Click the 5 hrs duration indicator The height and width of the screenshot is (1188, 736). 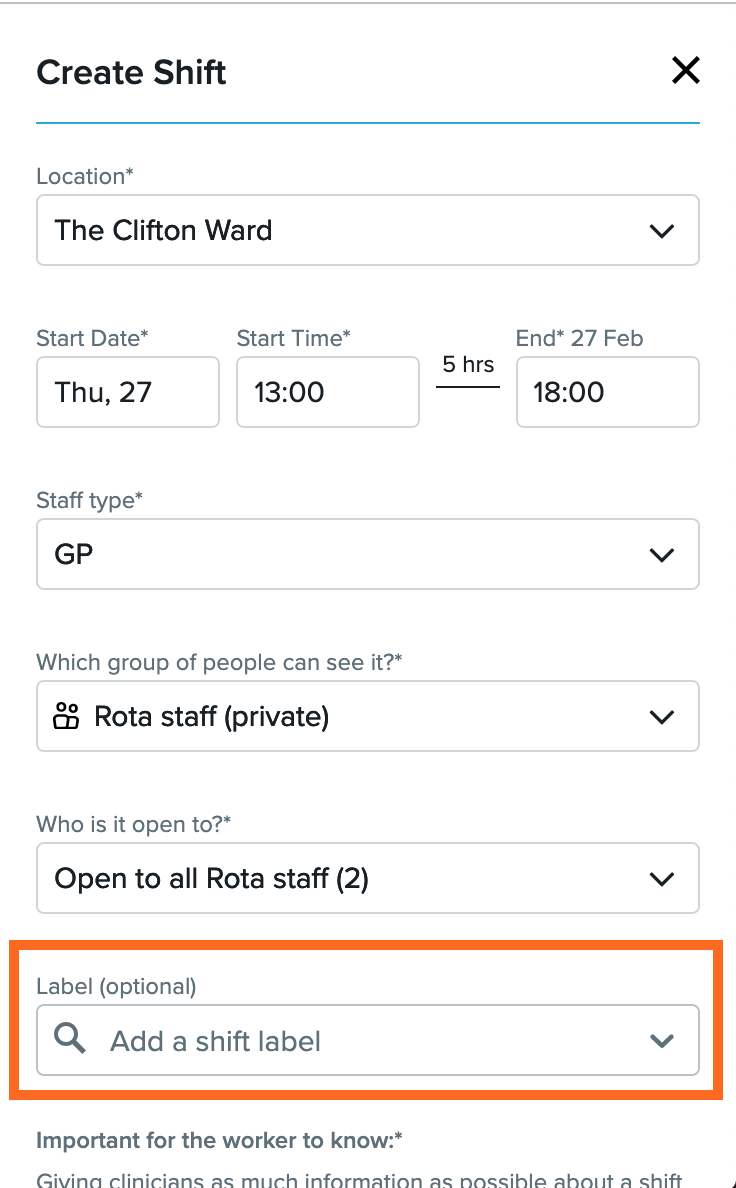468,364
